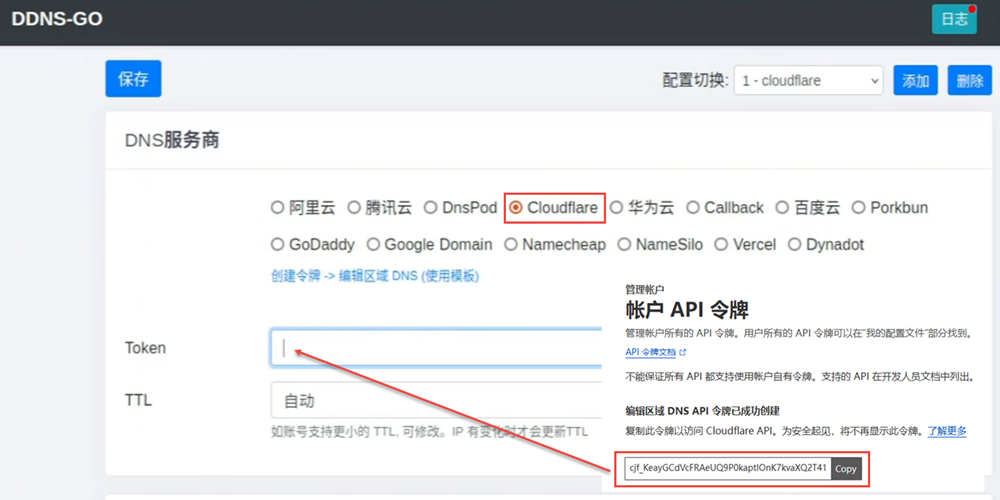Viewport: 1000px width, 500px height.
Task: Select the DnsPod radio button
Action: tap(430, 208)
